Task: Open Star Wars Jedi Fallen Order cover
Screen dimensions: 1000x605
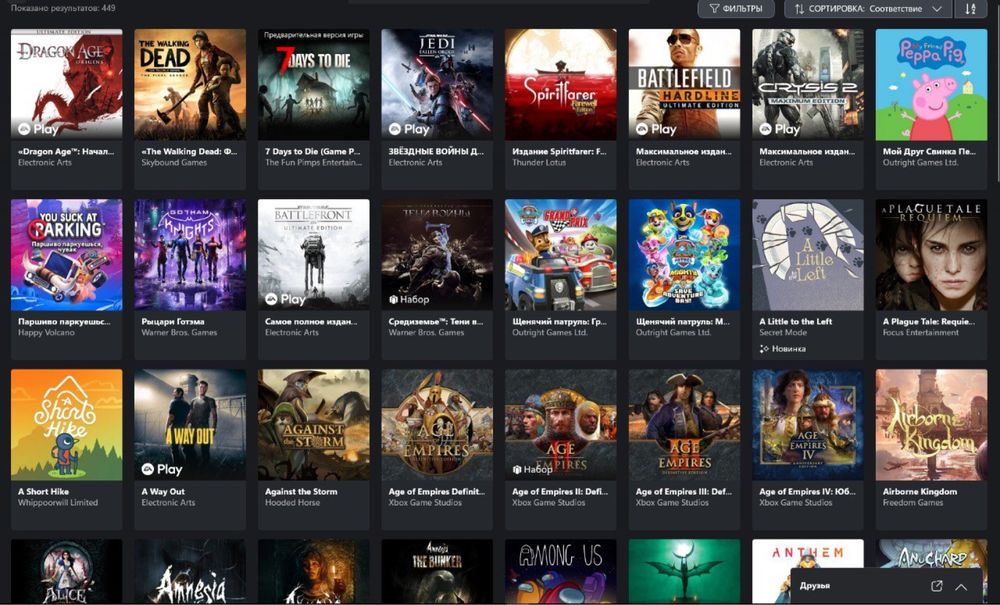Action: (x=437, y=84)
